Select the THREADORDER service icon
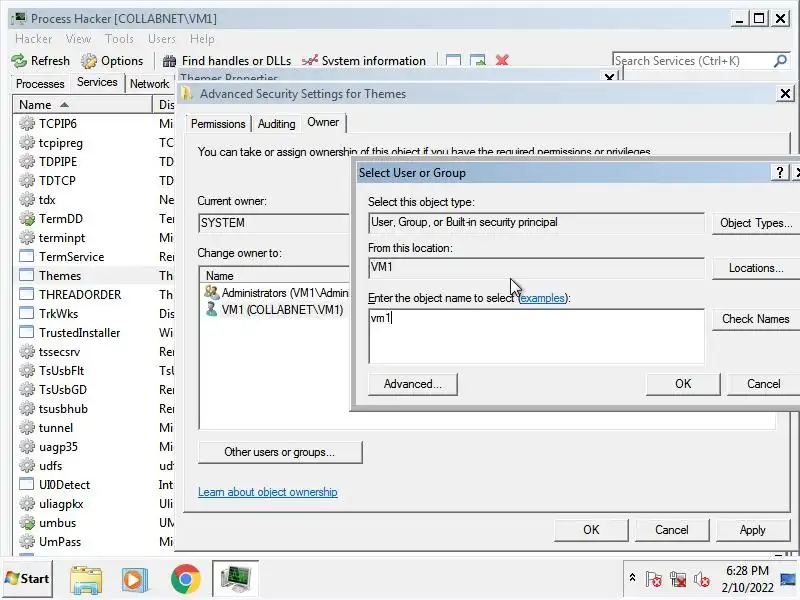 pyautogui.click(x=27, y=294)
